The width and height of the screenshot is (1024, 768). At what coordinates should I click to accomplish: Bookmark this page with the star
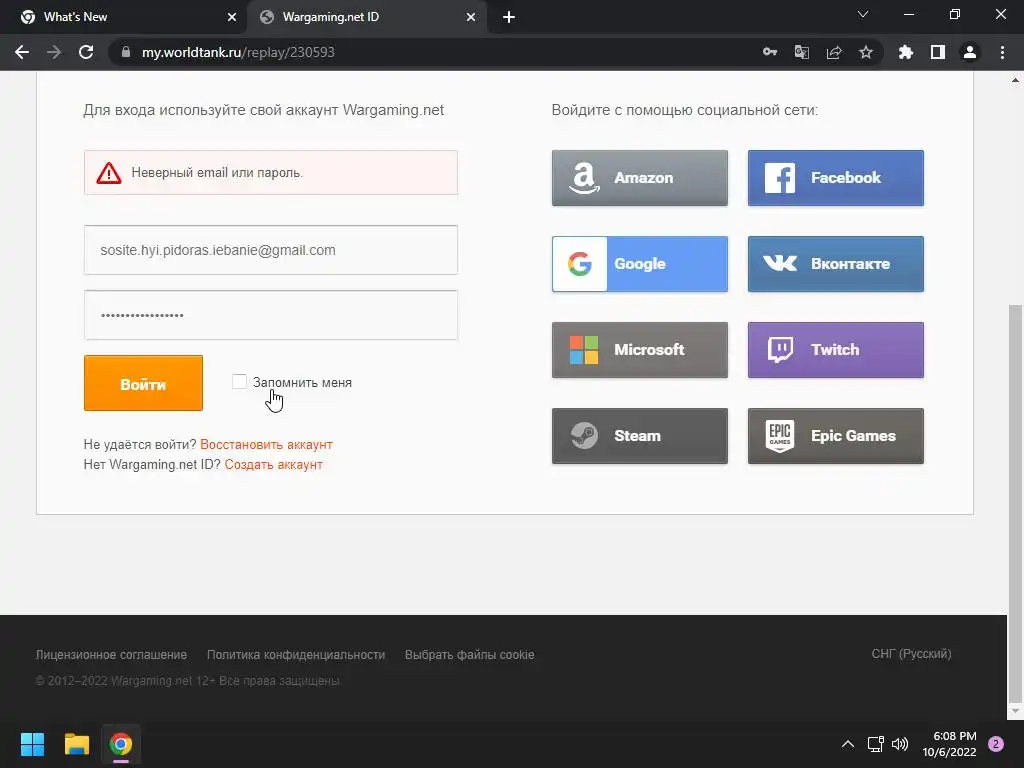coord(866,52)
